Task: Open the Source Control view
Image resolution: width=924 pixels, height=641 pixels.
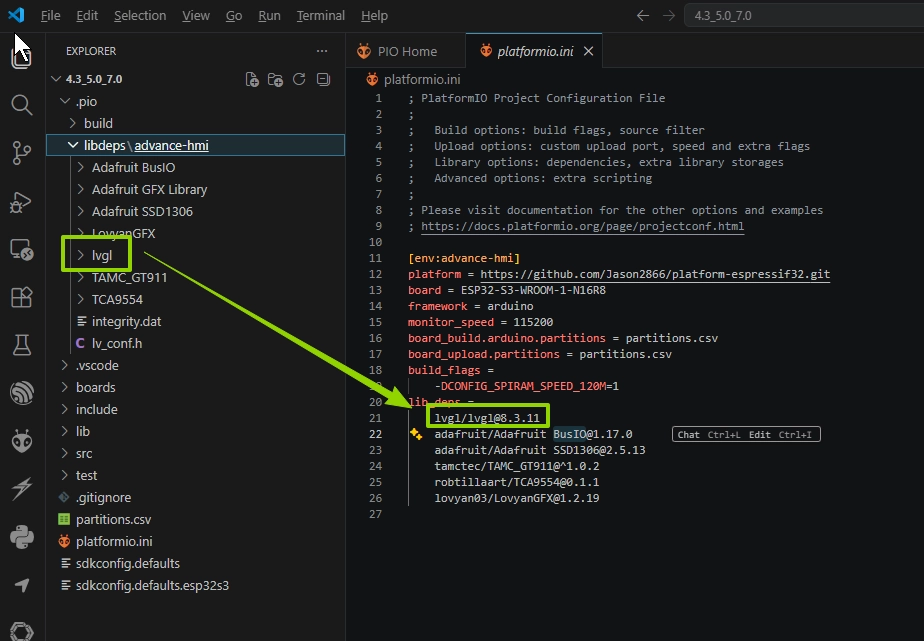Action: click(22, 153)
